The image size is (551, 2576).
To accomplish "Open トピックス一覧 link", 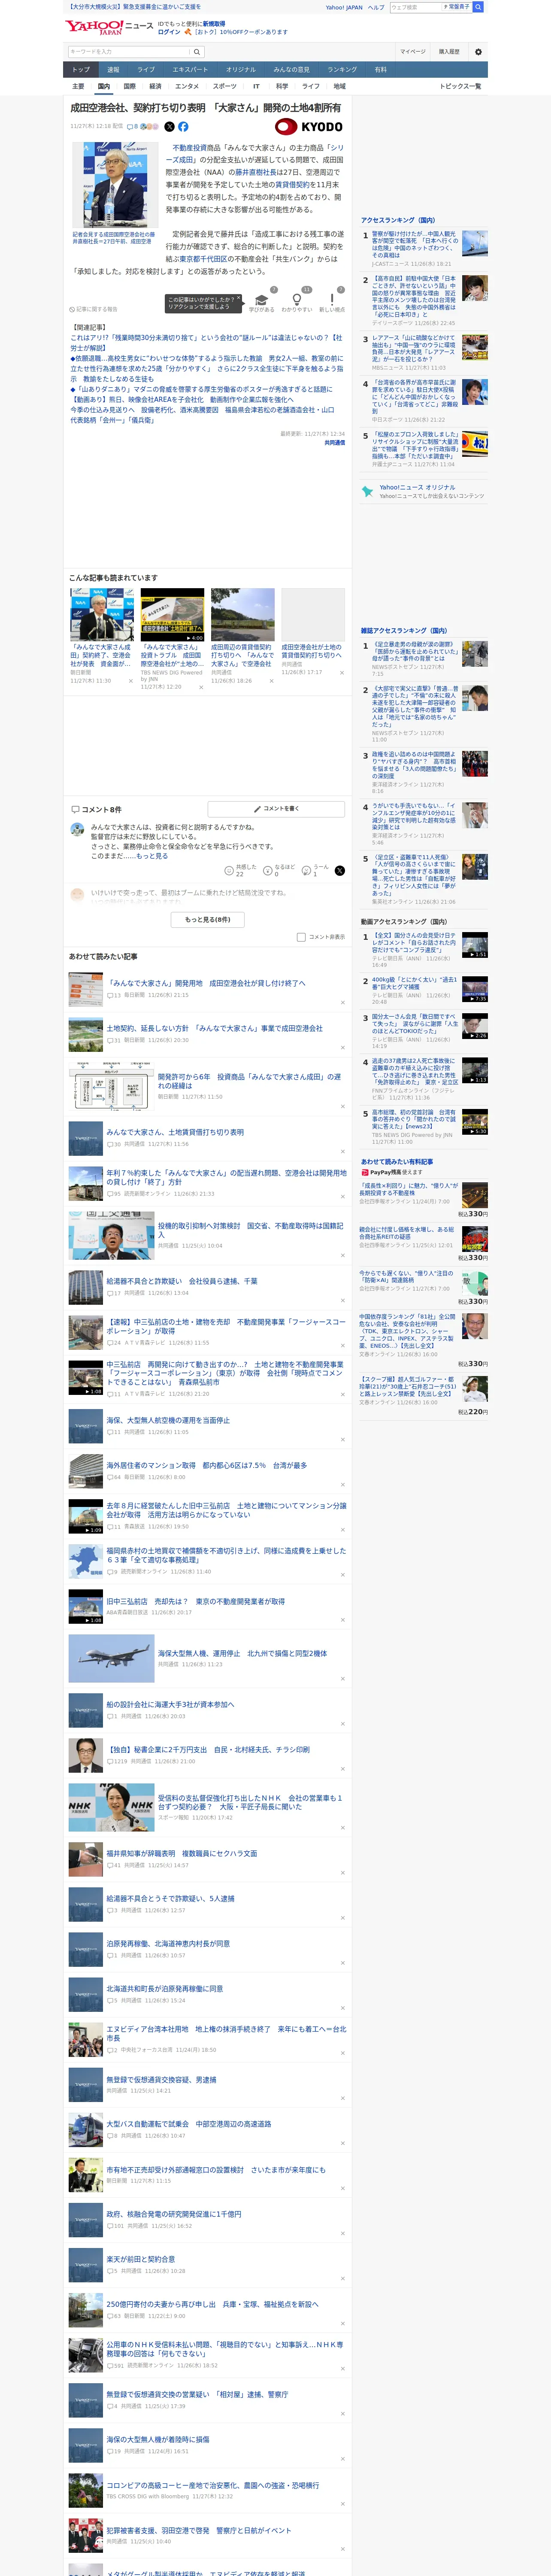I will [460, 86].
